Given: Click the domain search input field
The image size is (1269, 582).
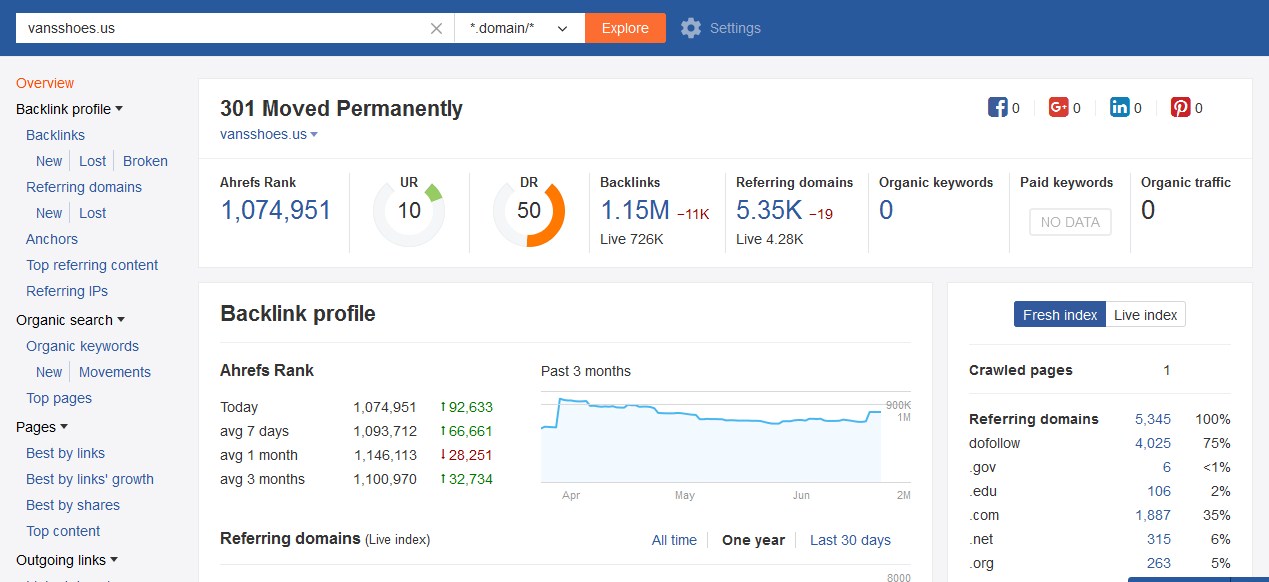Looking at the screenshot, I should tap(220, 28).
